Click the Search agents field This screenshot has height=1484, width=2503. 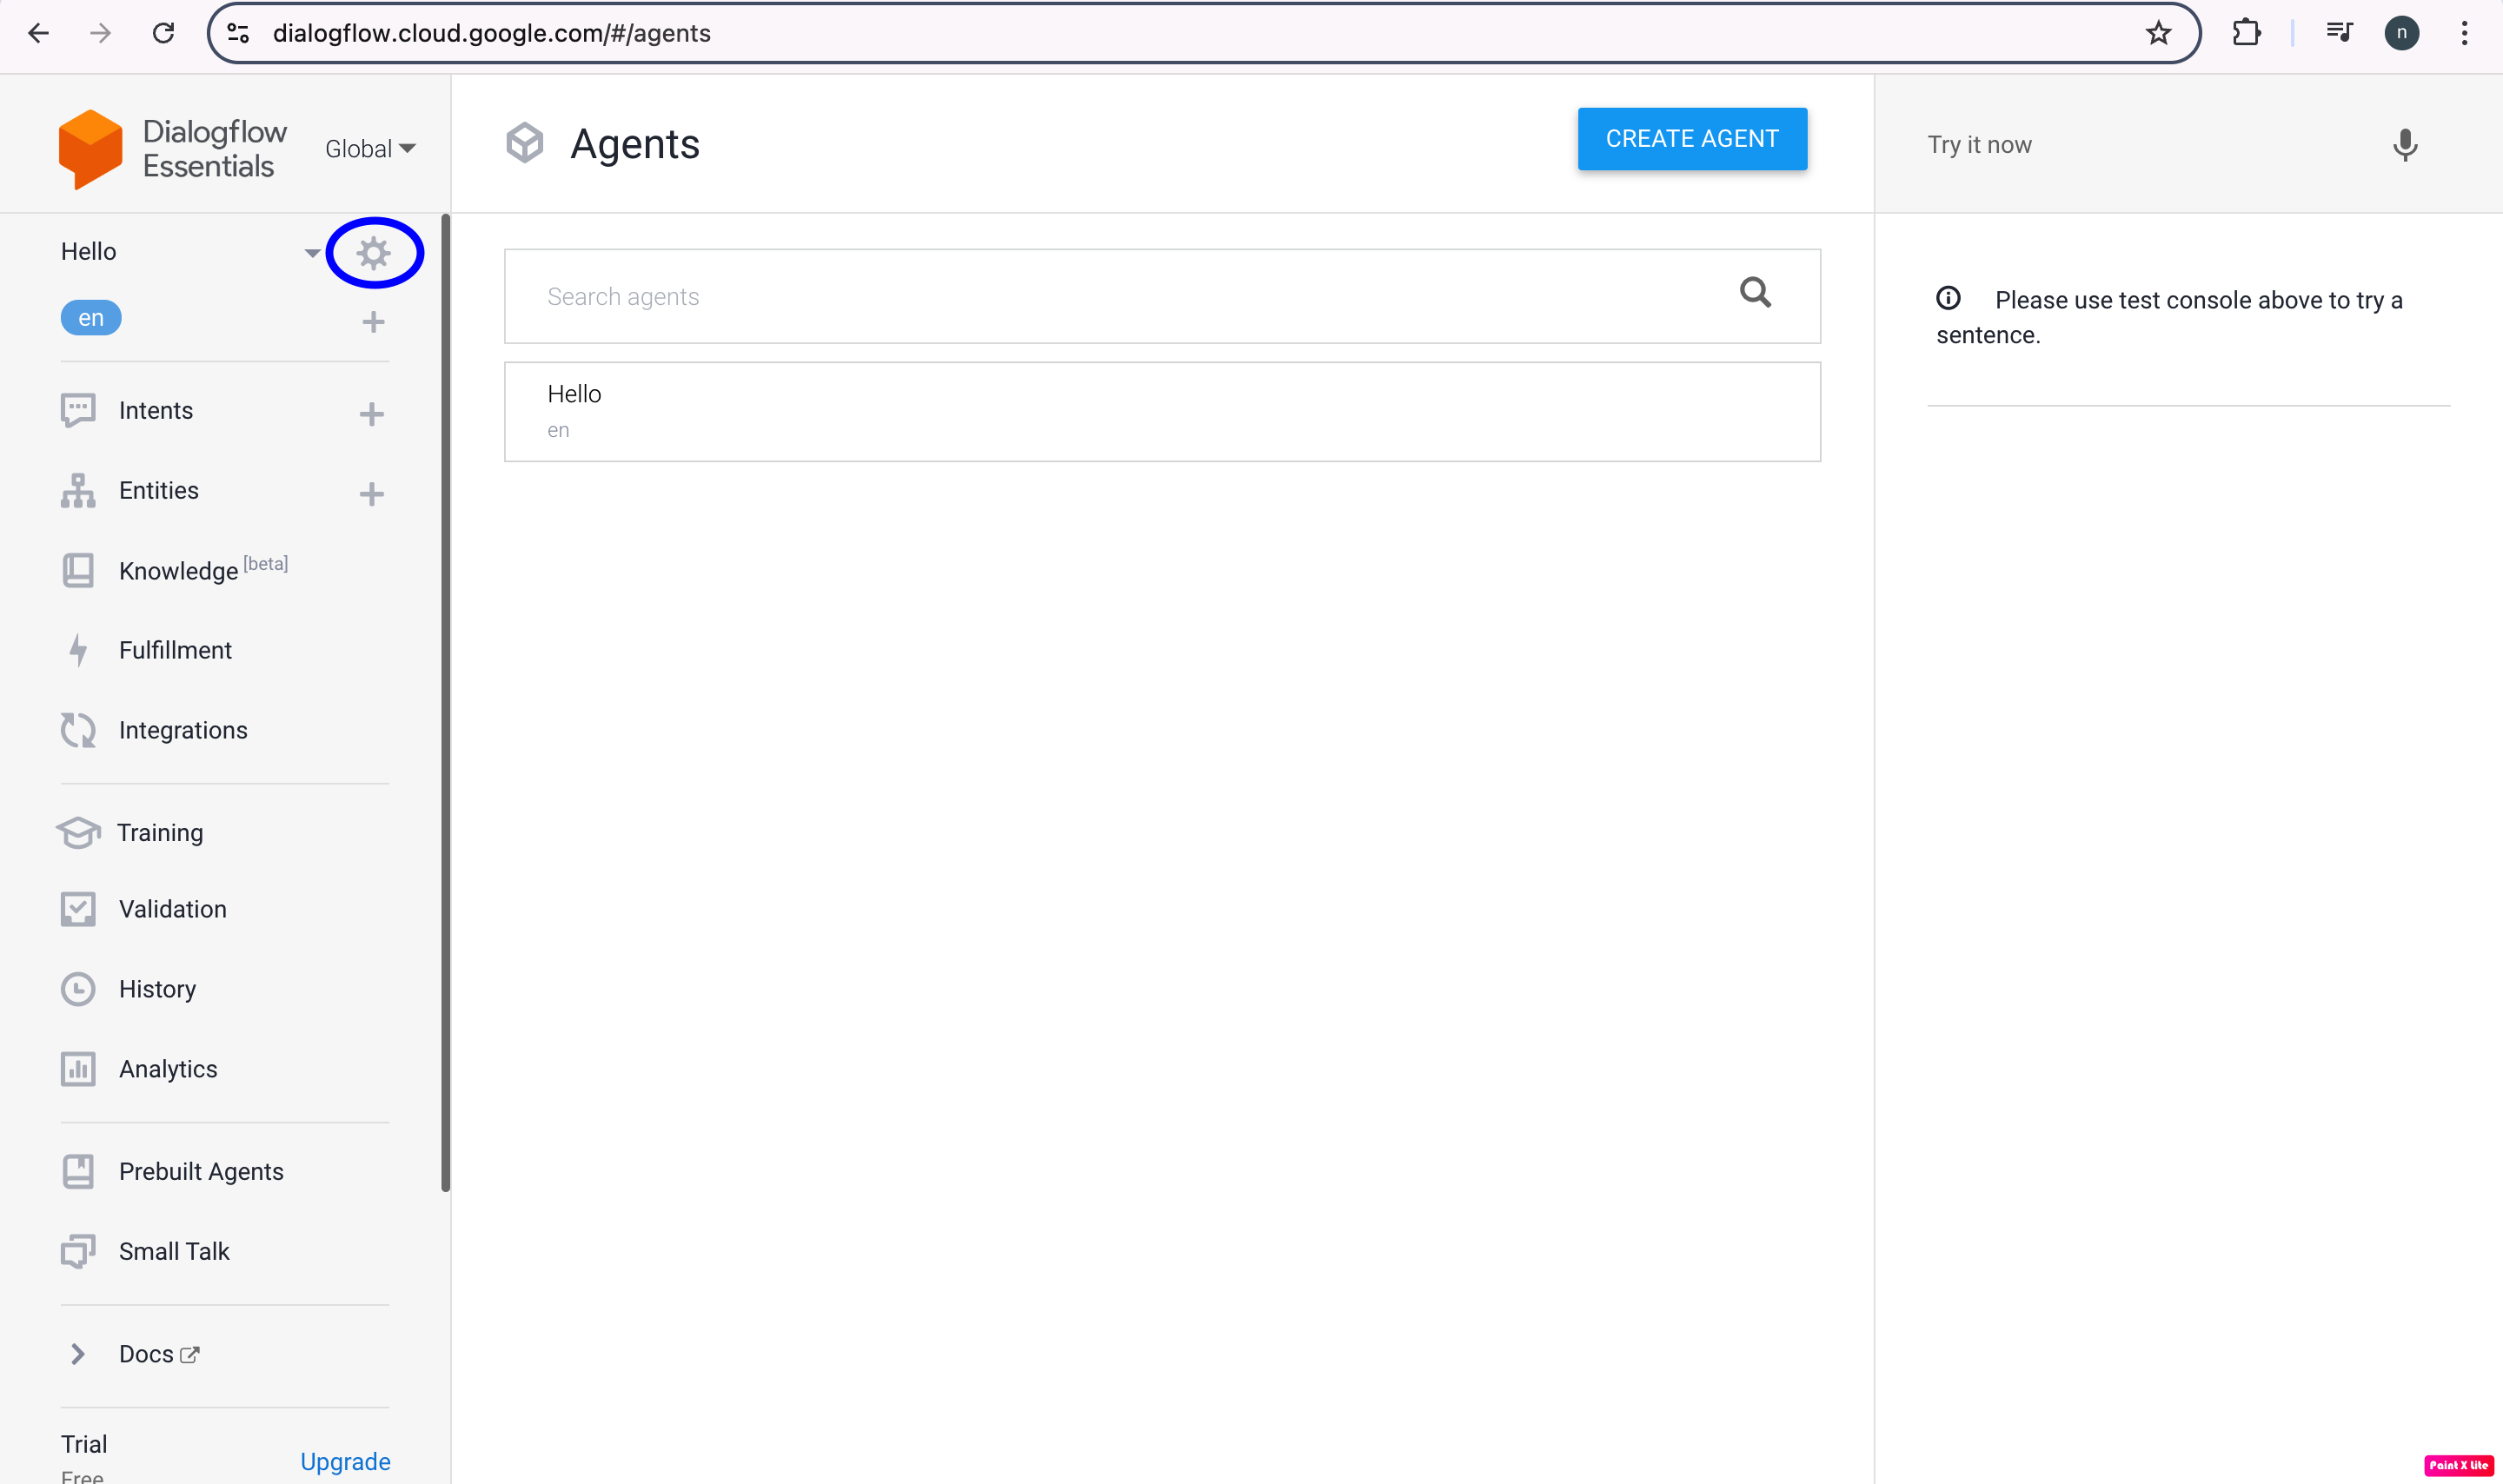point(1100,296)
